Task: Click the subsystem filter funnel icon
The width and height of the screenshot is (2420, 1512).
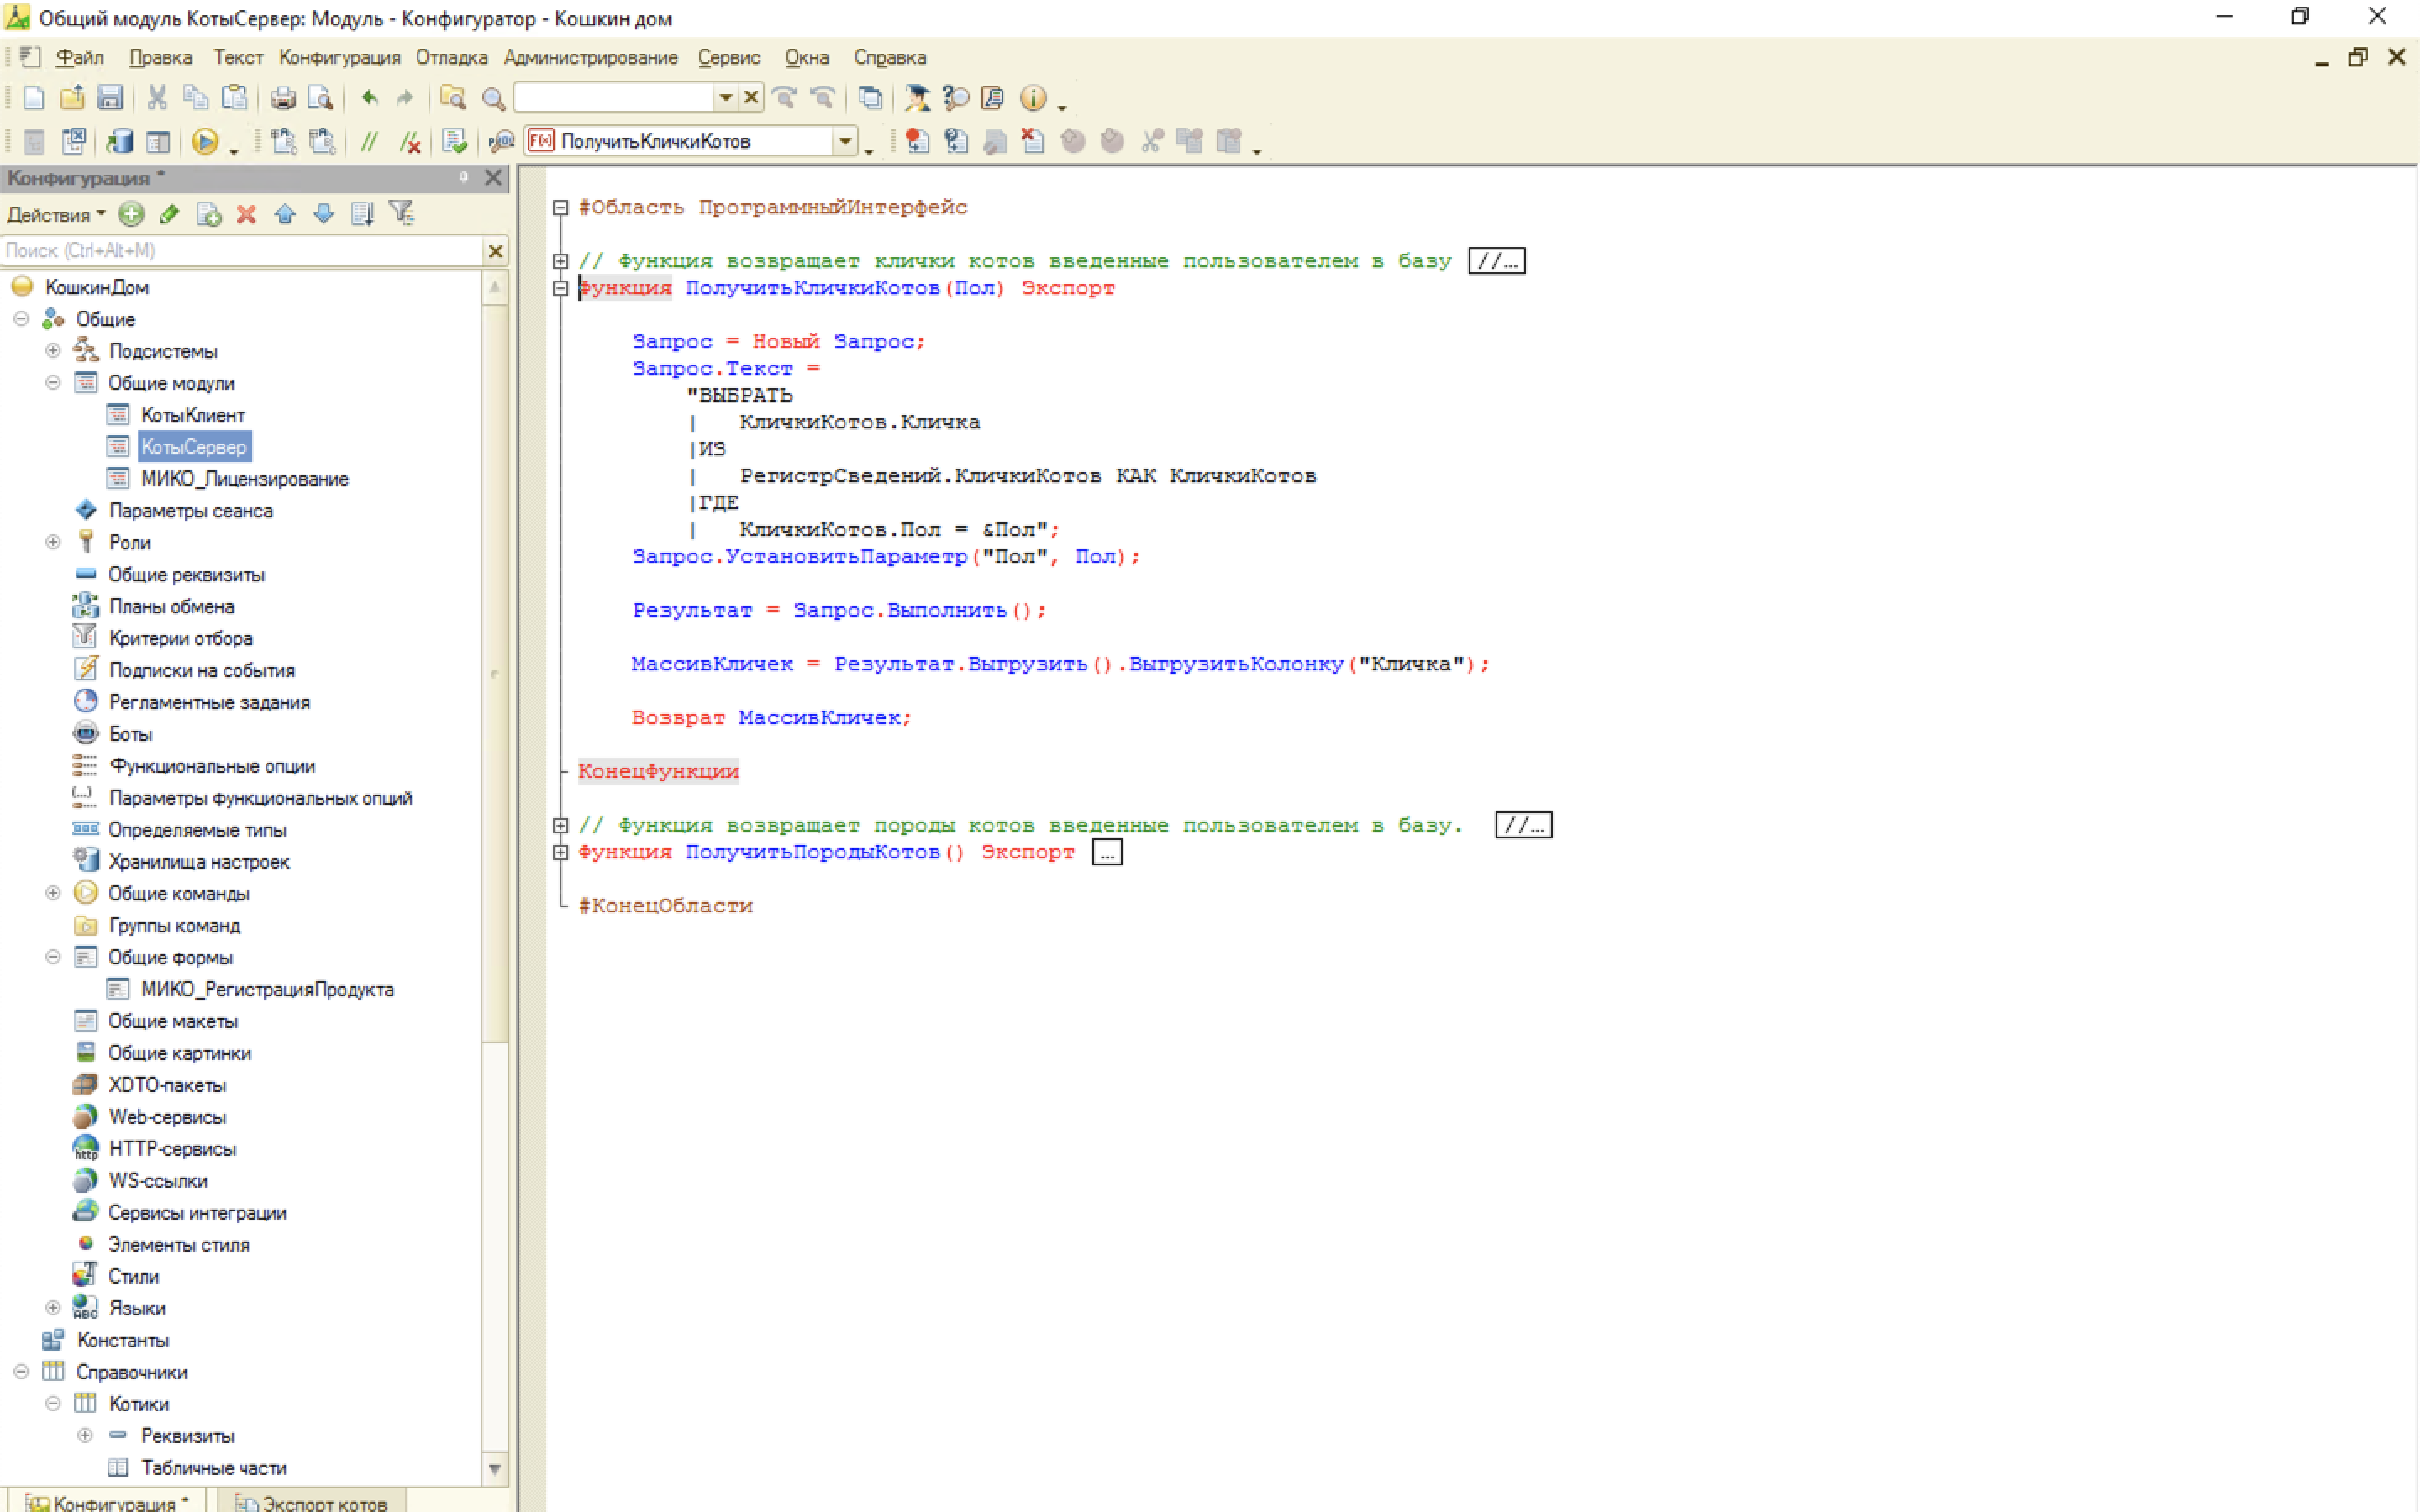Action: (401, 212)
